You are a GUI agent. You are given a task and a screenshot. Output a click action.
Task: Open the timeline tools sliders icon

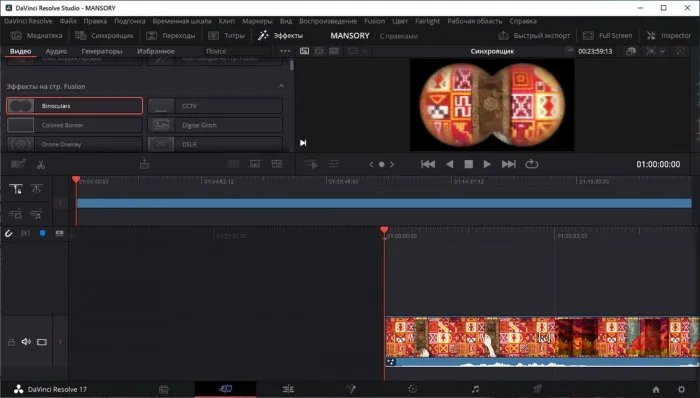(x=334, y=164)
